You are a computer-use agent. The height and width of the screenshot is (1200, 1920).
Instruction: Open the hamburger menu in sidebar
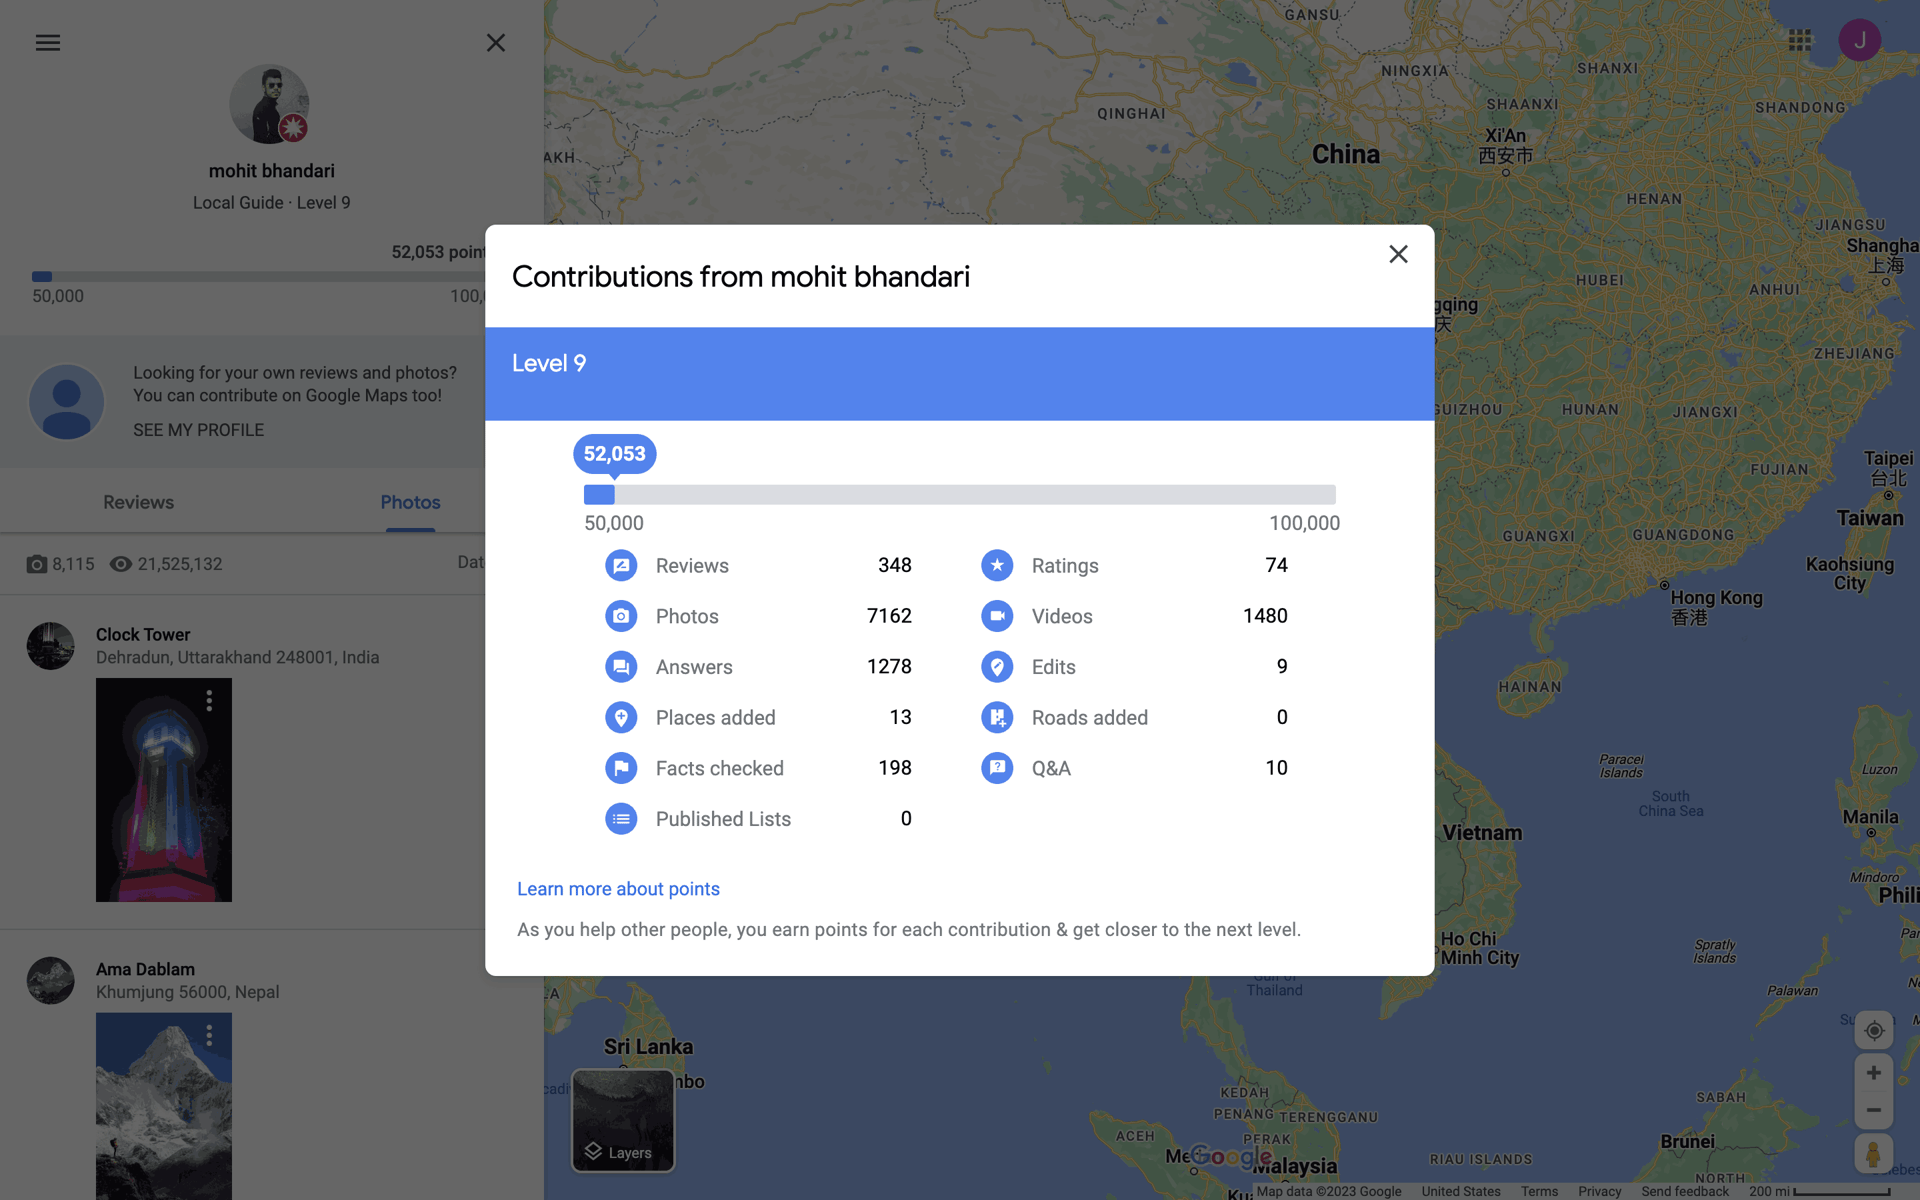click(48, 43)
